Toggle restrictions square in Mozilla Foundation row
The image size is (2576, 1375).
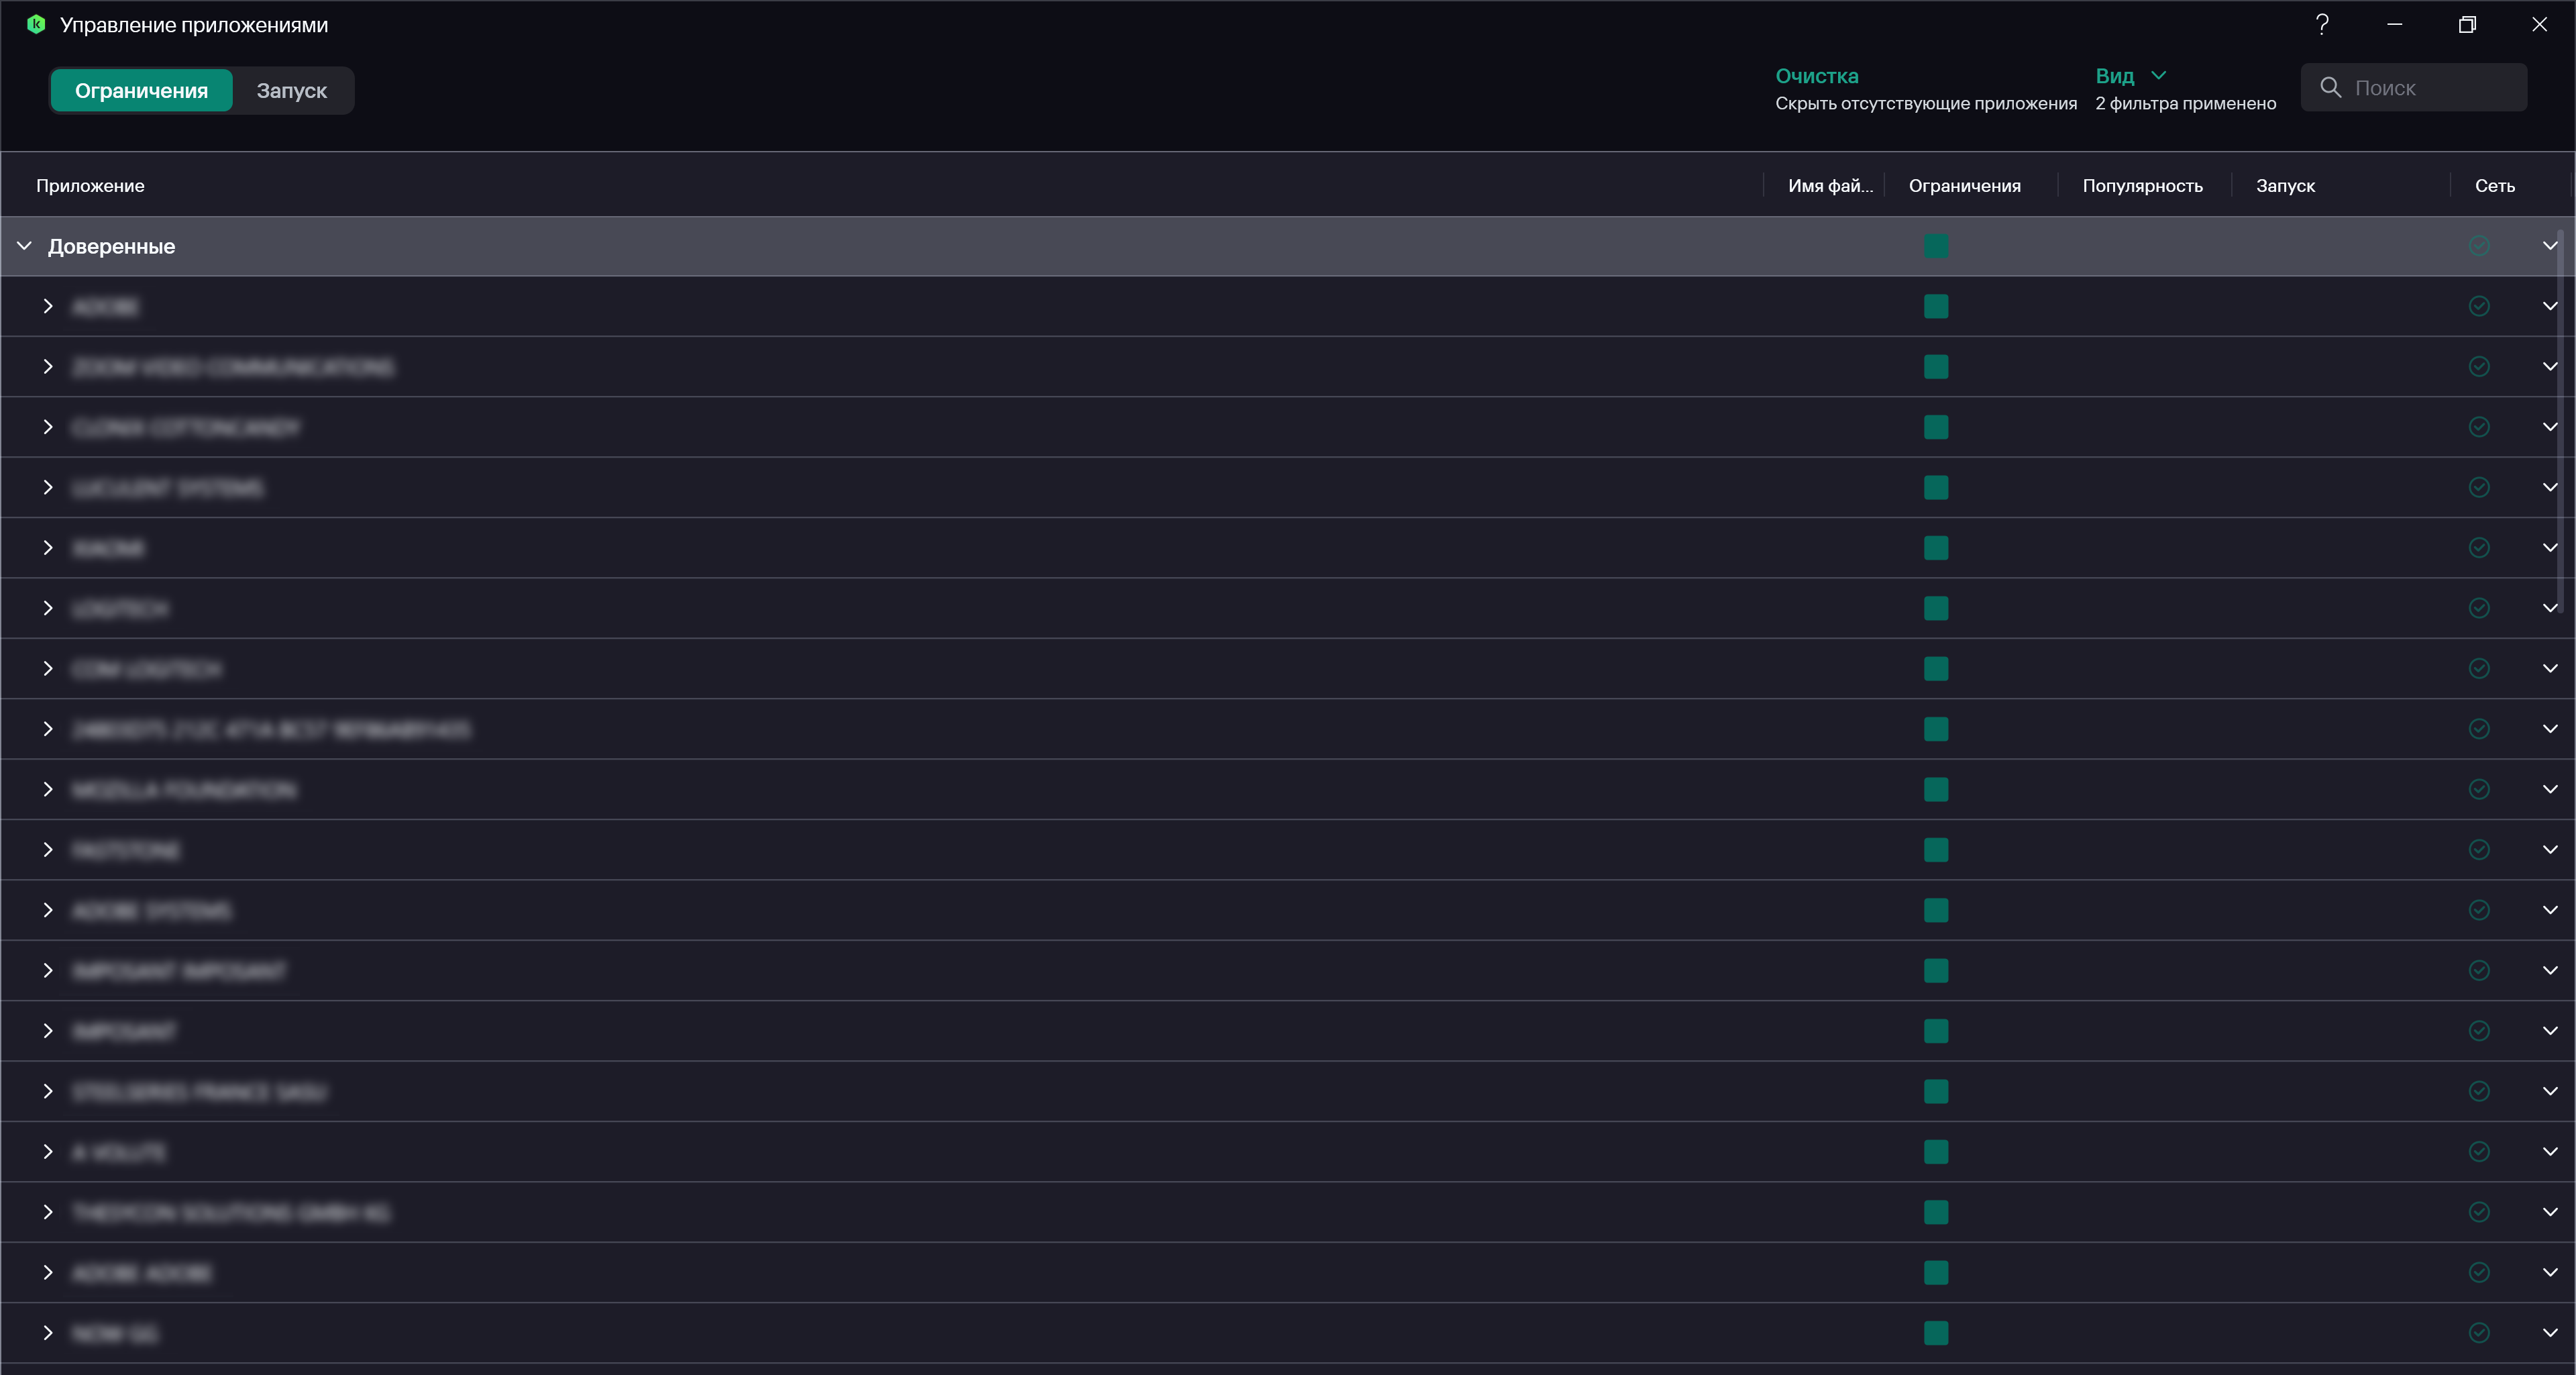1935,790
